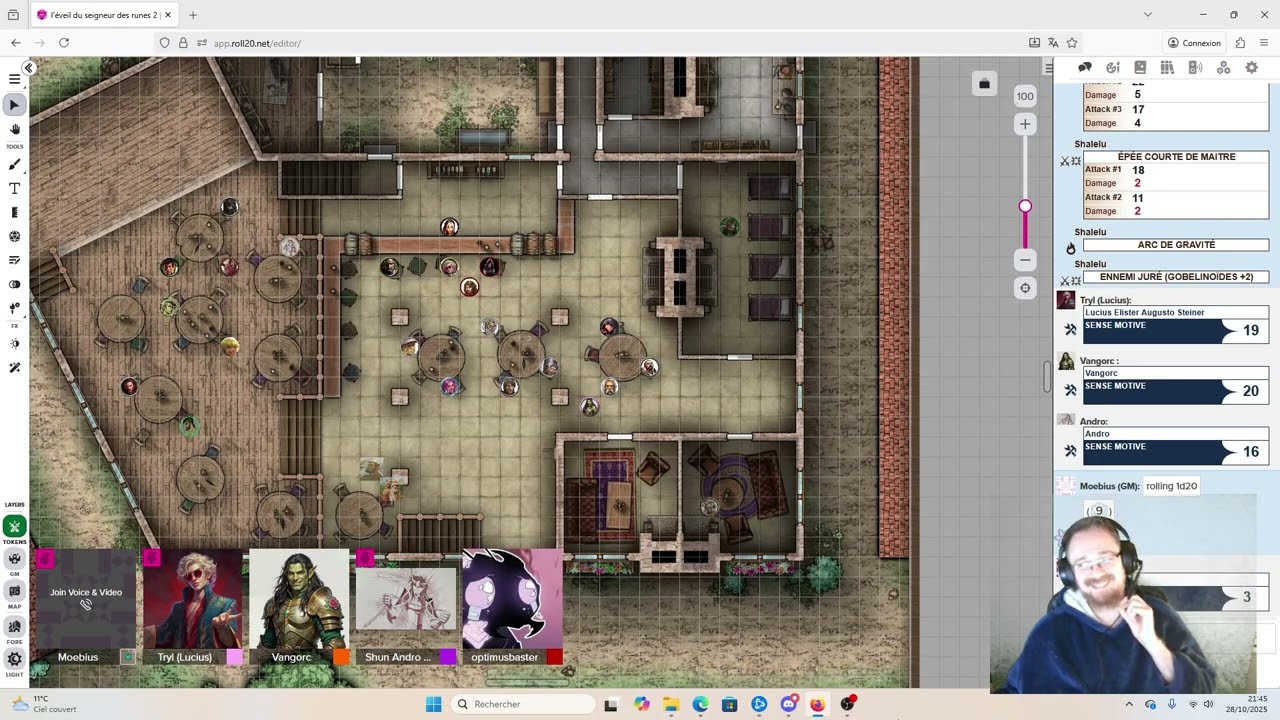The image size is (1280, 720).
Task: Click the fit-to-screen target button
Action: pyautogui.click(x=1025, y=288)
